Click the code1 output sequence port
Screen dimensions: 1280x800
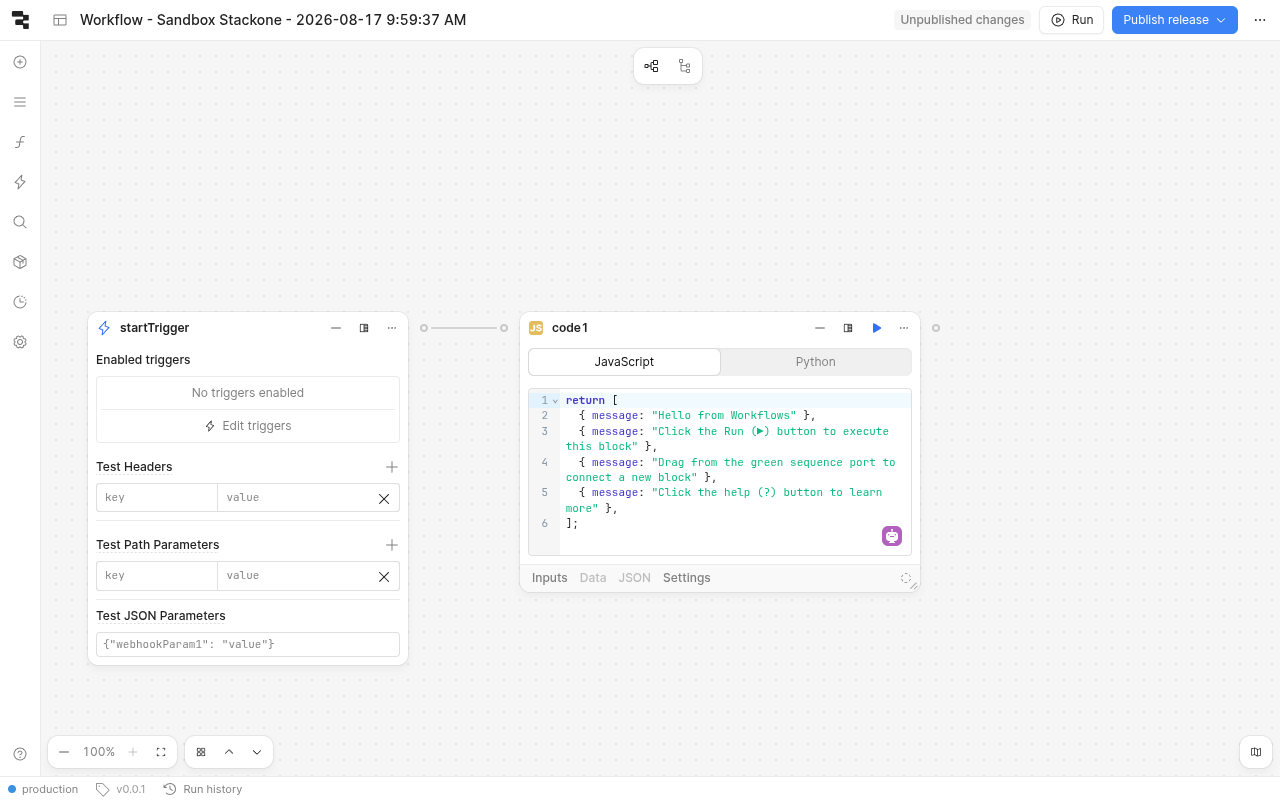click(x=936, y=328)
